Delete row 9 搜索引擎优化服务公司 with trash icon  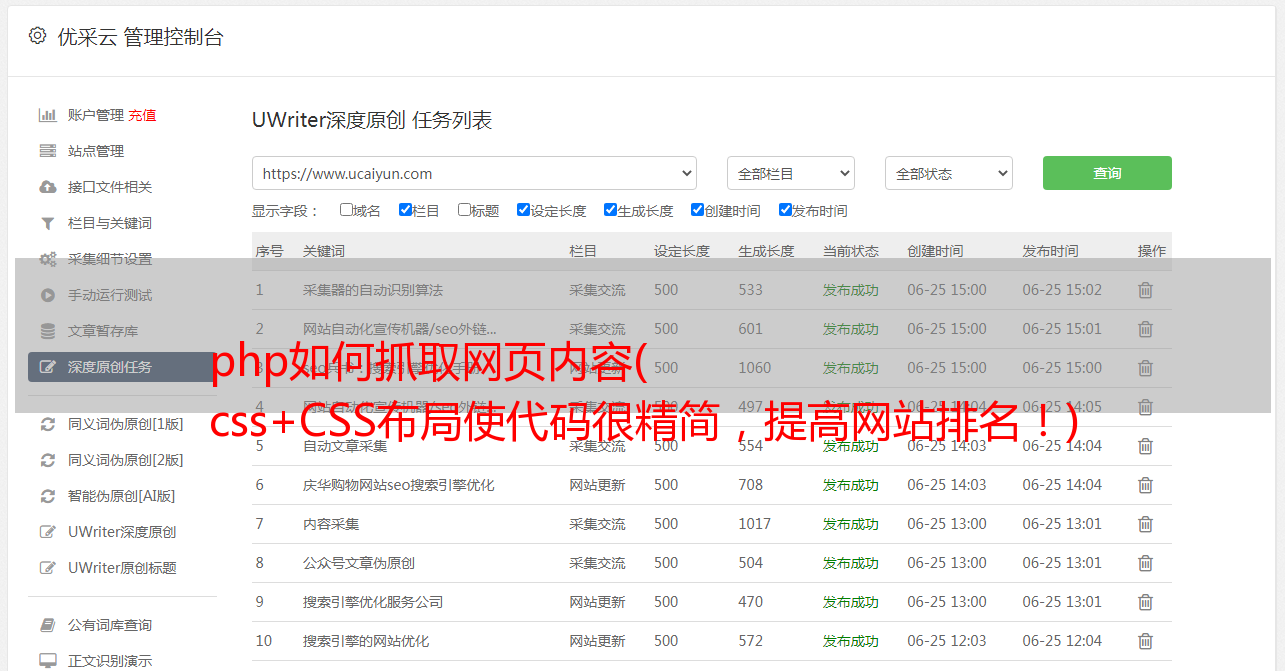click(1146, 602)
